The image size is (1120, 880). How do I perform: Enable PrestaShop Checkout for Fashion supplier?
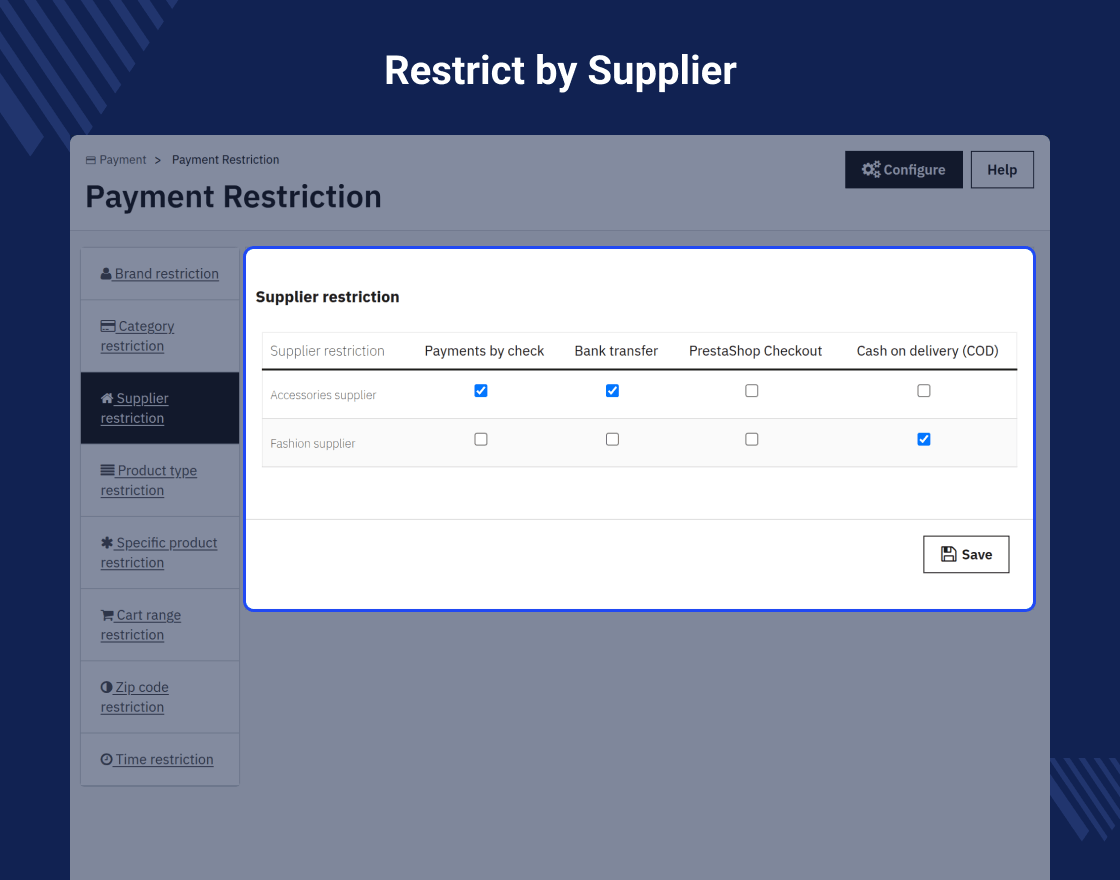tap(751, 439)
